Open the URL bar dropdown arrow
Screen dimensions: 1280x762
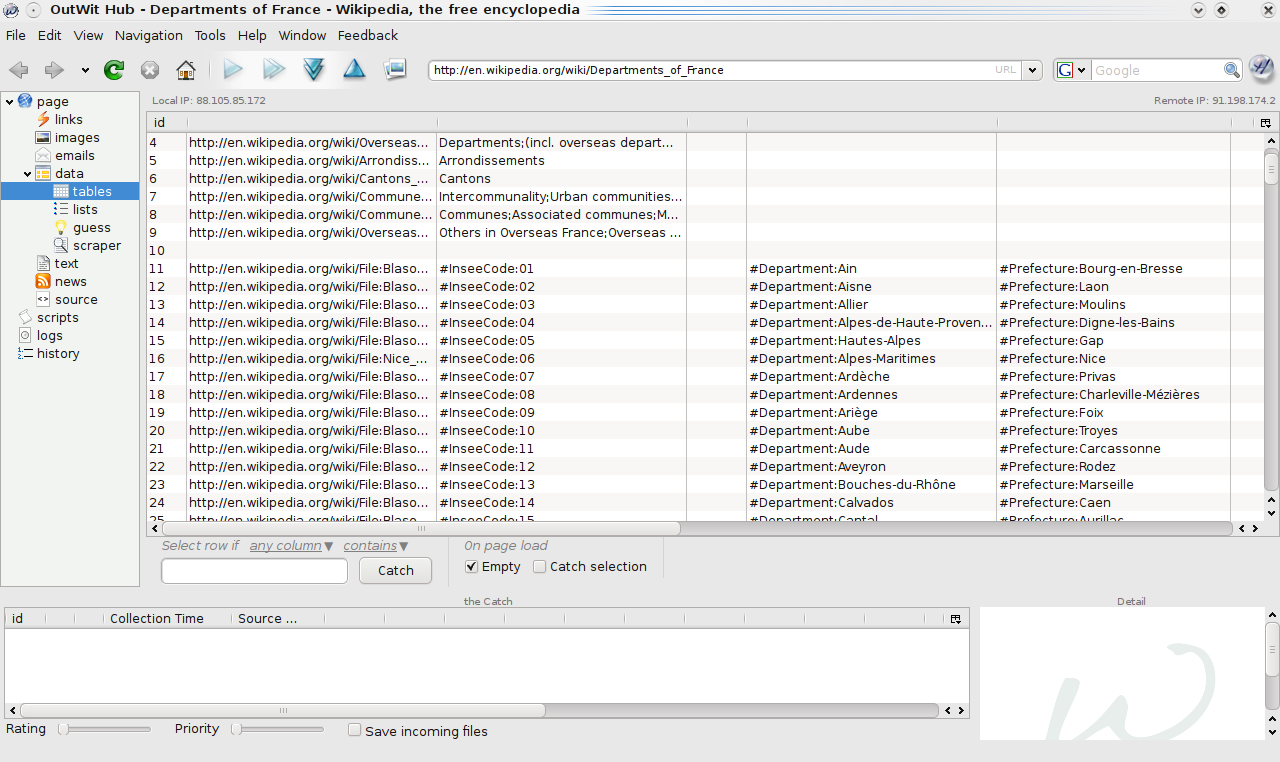click(x=1033, y=71)
